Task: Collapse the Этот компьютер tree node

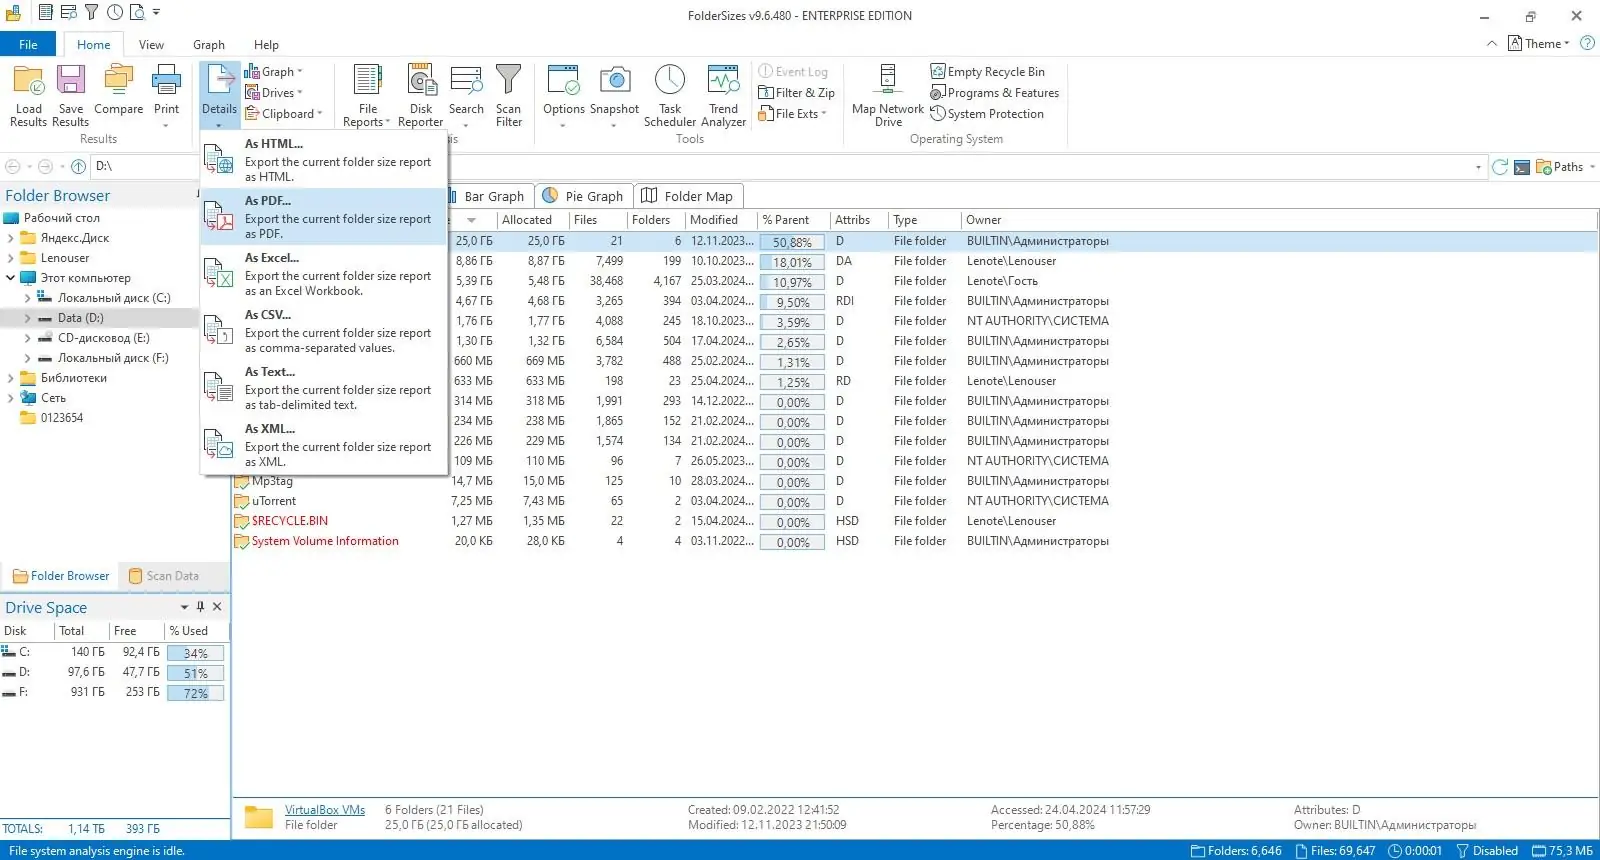Action: pyautogui.click(x=10, y=278)
